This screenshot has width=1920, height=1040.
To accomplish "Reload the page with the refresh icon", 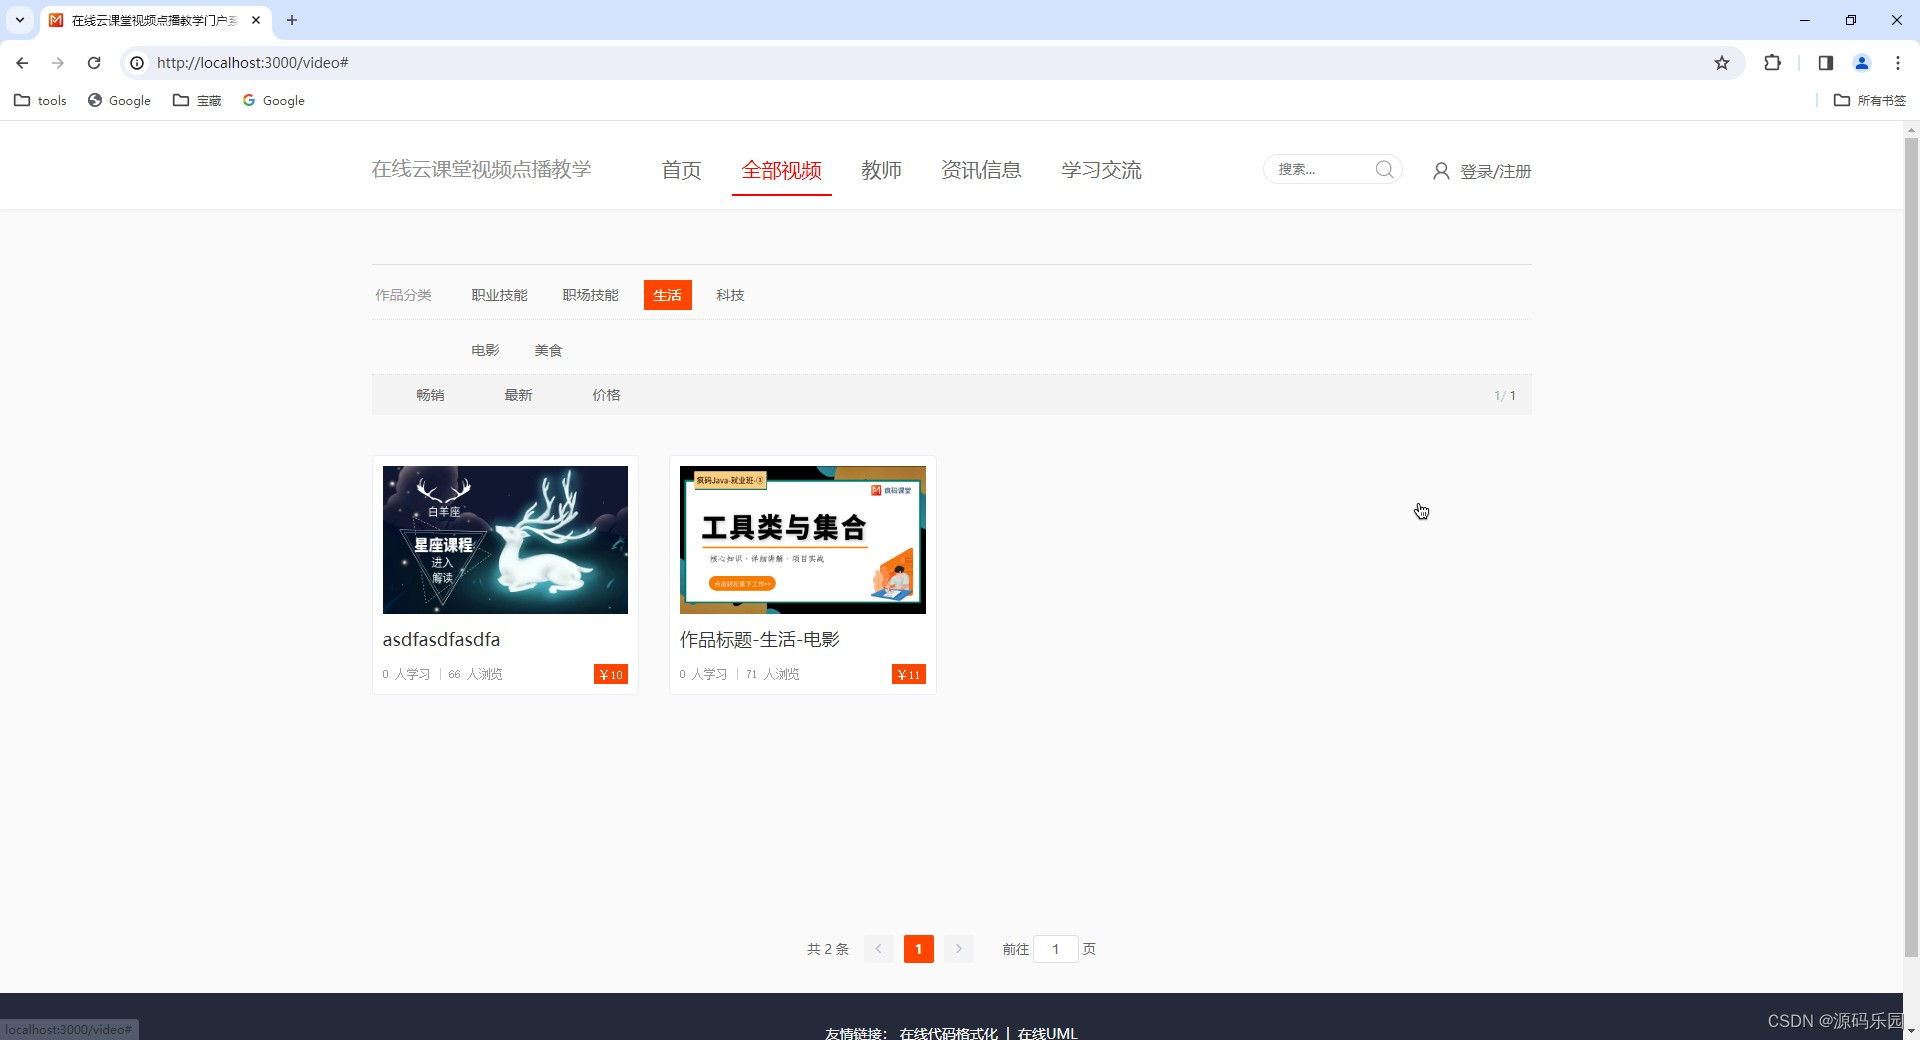I will pyautogui.click(x=93, y=62).
